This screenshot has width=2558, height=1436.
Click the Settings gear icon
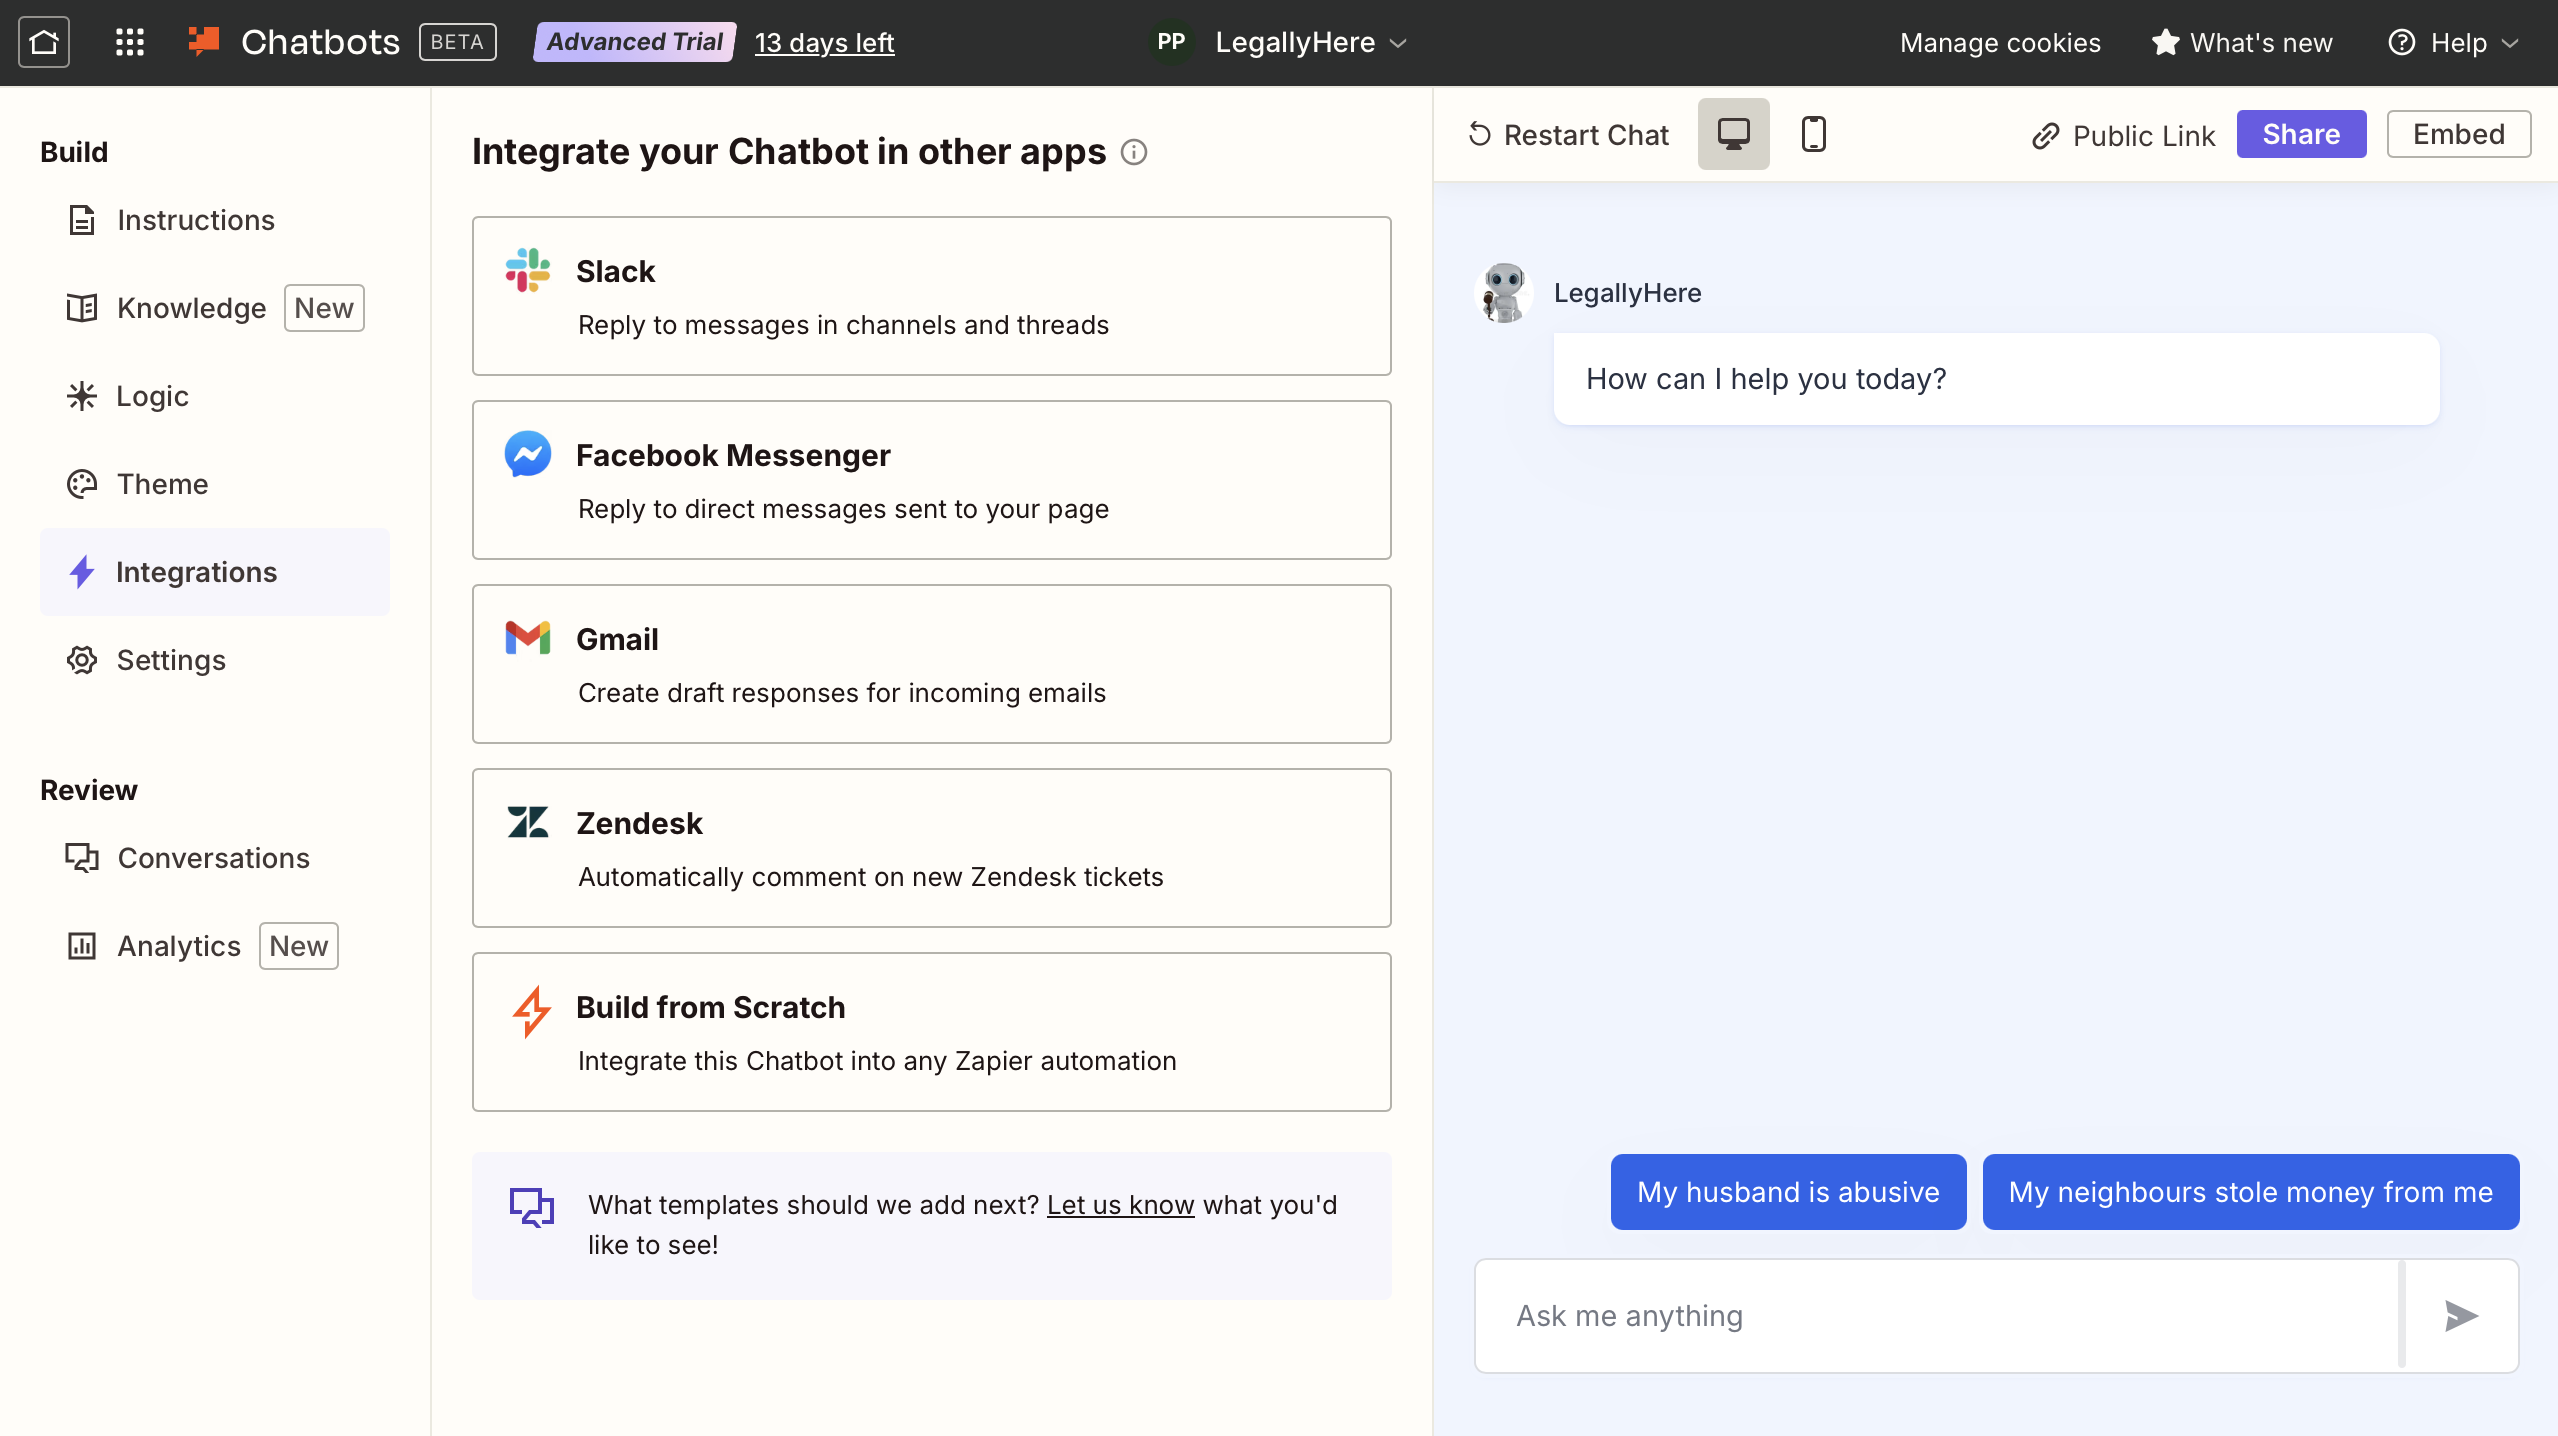tap(82, 660)
